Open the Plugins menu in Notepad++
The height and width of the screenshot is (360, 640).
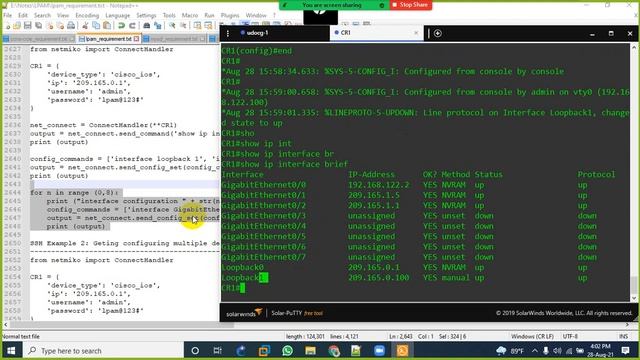click(230, 16)
